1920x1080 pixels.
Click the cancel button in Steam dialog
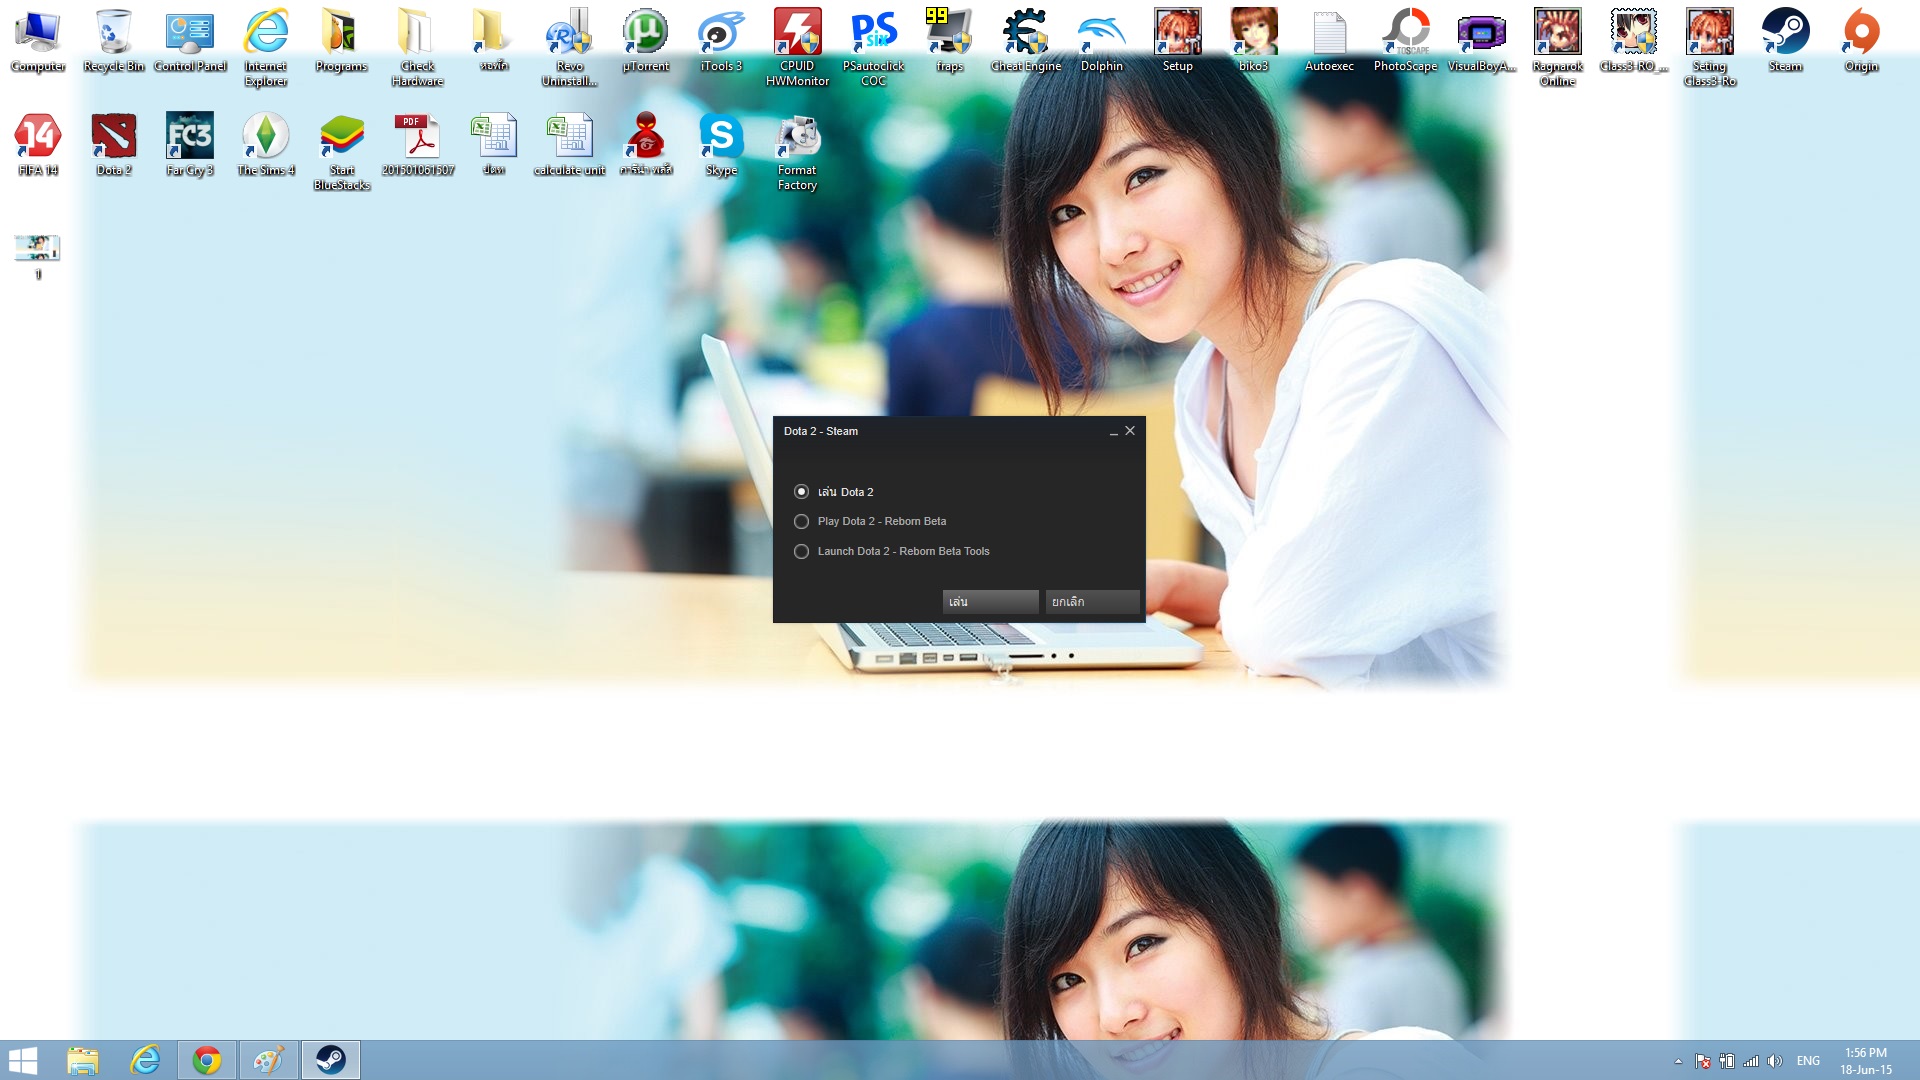tap(1092, 601)
